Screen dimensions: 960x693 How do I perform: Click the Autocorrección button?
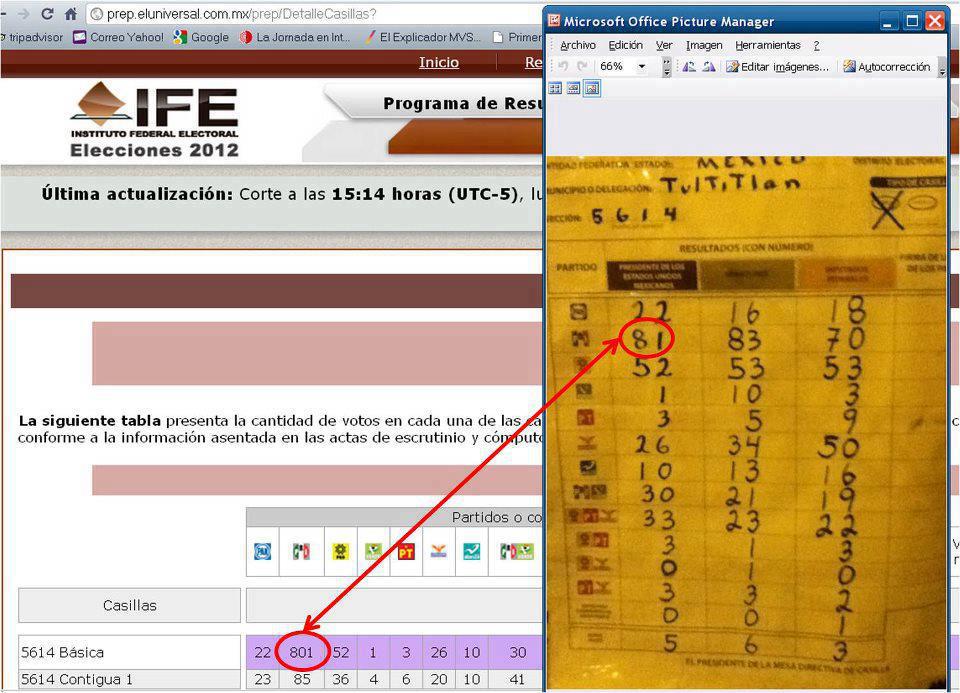click(886, 67)
